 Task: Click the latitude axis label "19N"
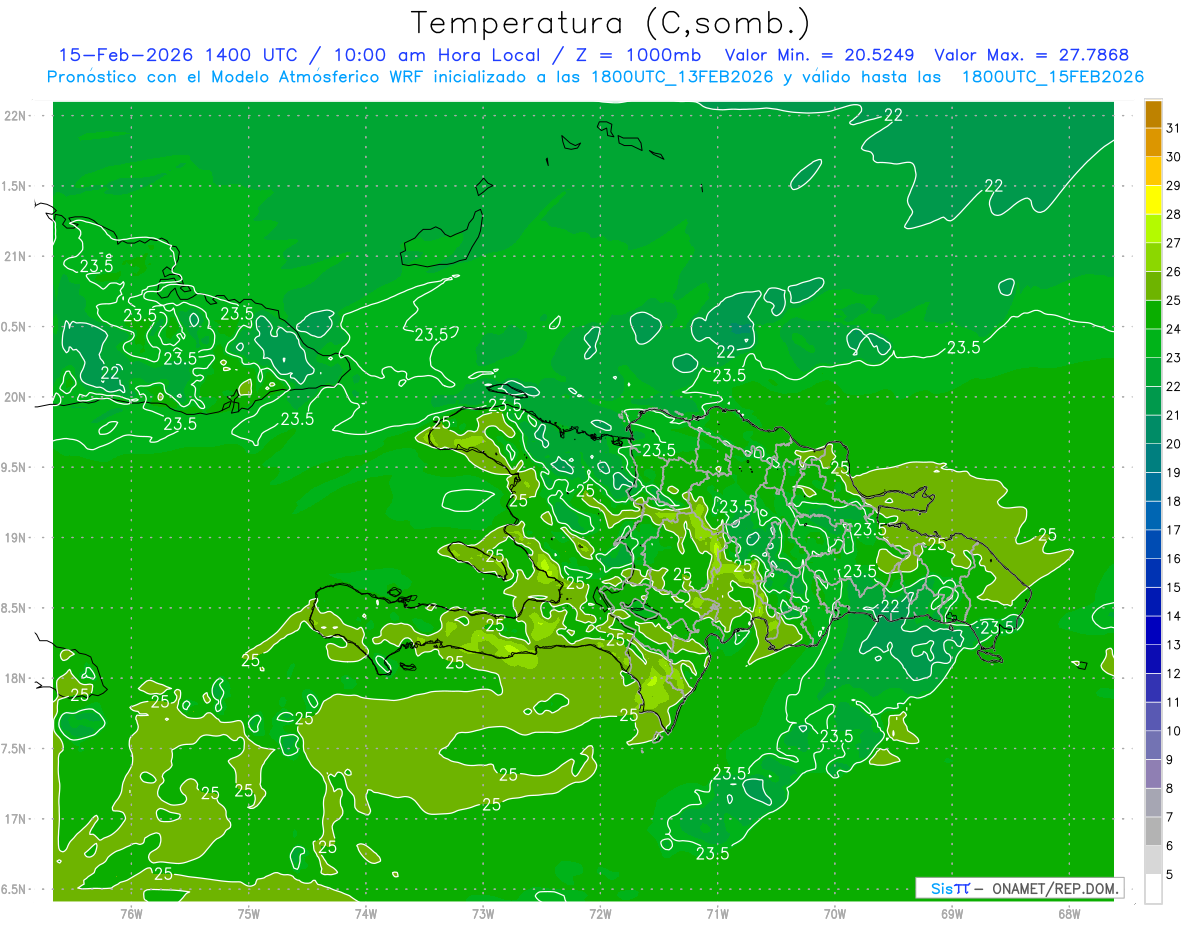click(16, 538)
